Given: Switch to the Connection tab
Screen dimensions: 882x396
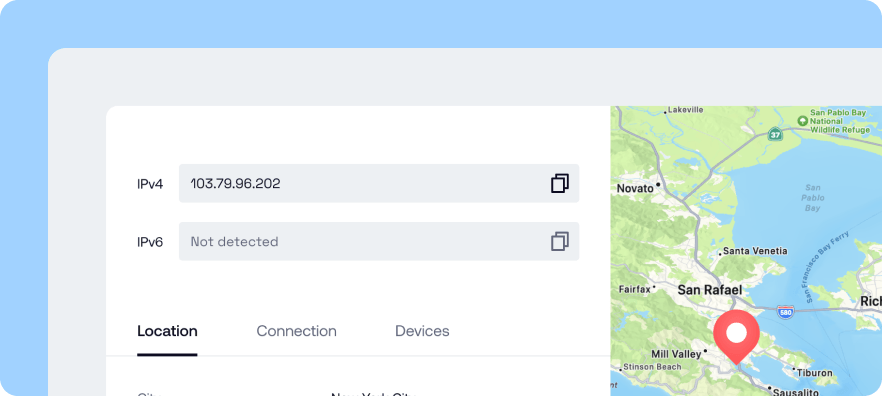Looking at the screenshot, I should 296,331.
